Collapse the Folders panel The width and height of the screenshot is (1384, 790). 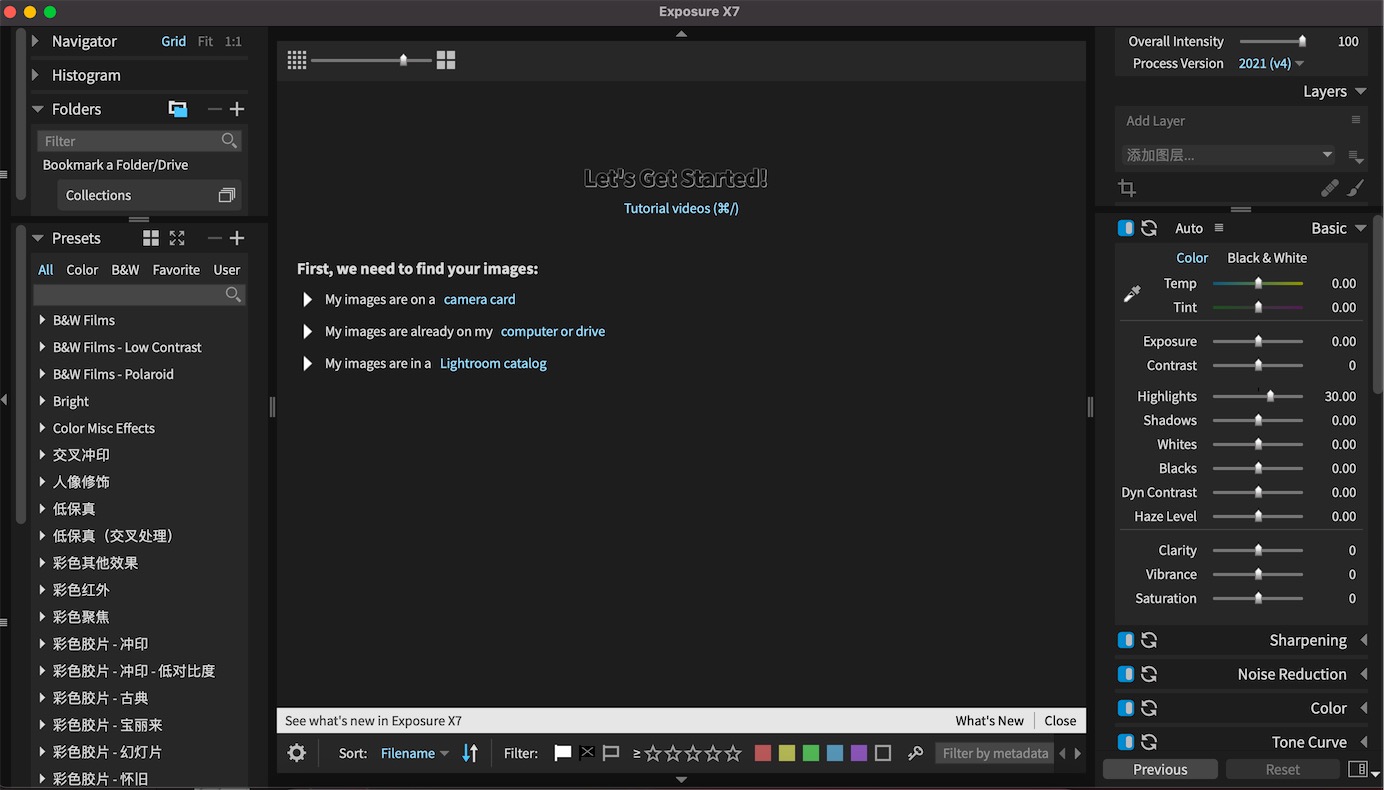[37, 109]
